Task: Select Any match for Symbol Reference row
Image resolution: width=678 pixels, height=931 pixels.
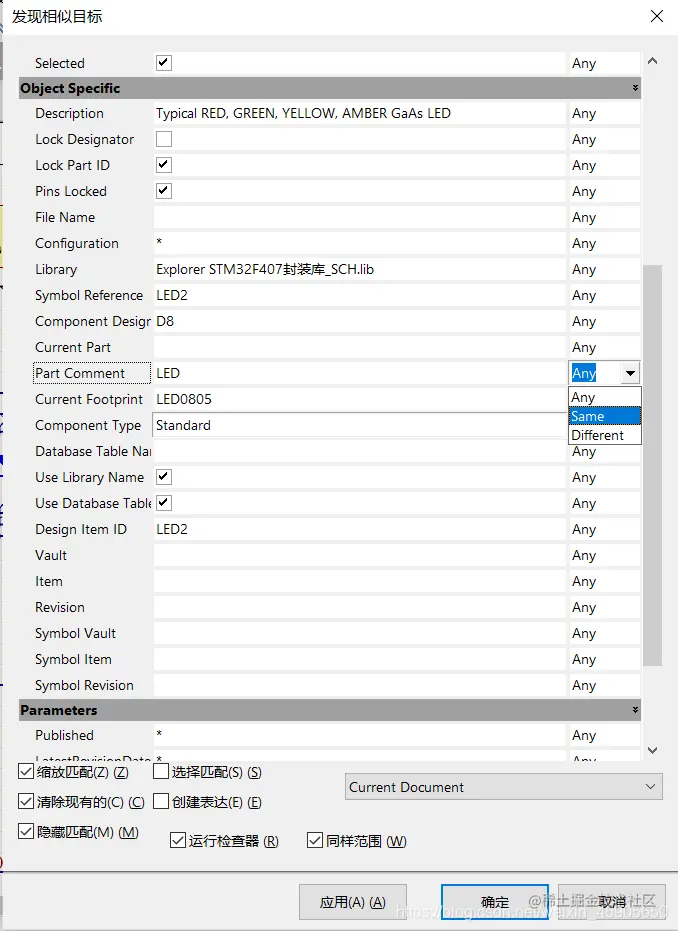Action: [x=604, y=295]
